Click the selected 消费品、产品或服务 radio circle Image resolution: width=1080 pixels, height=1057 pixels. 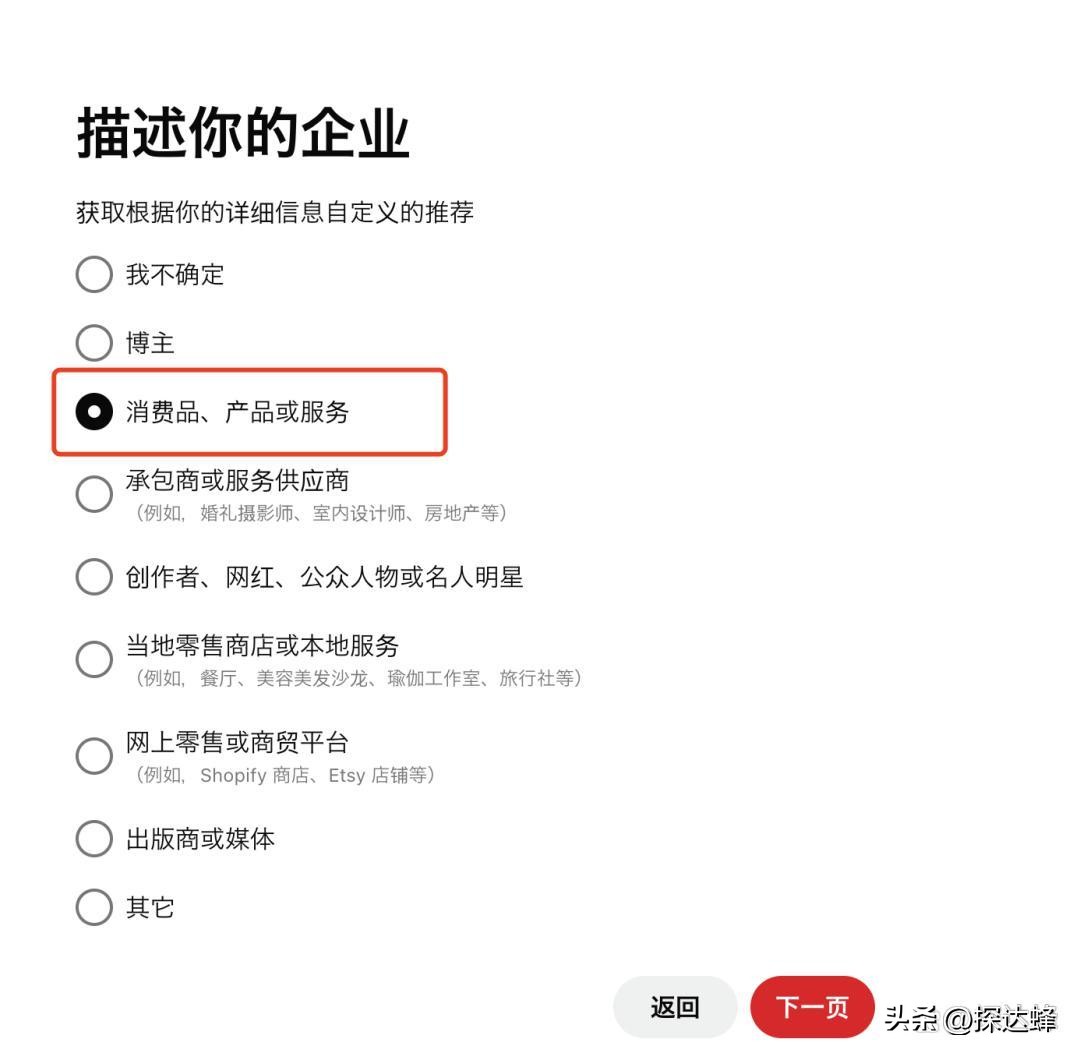[x=94, y=412]
